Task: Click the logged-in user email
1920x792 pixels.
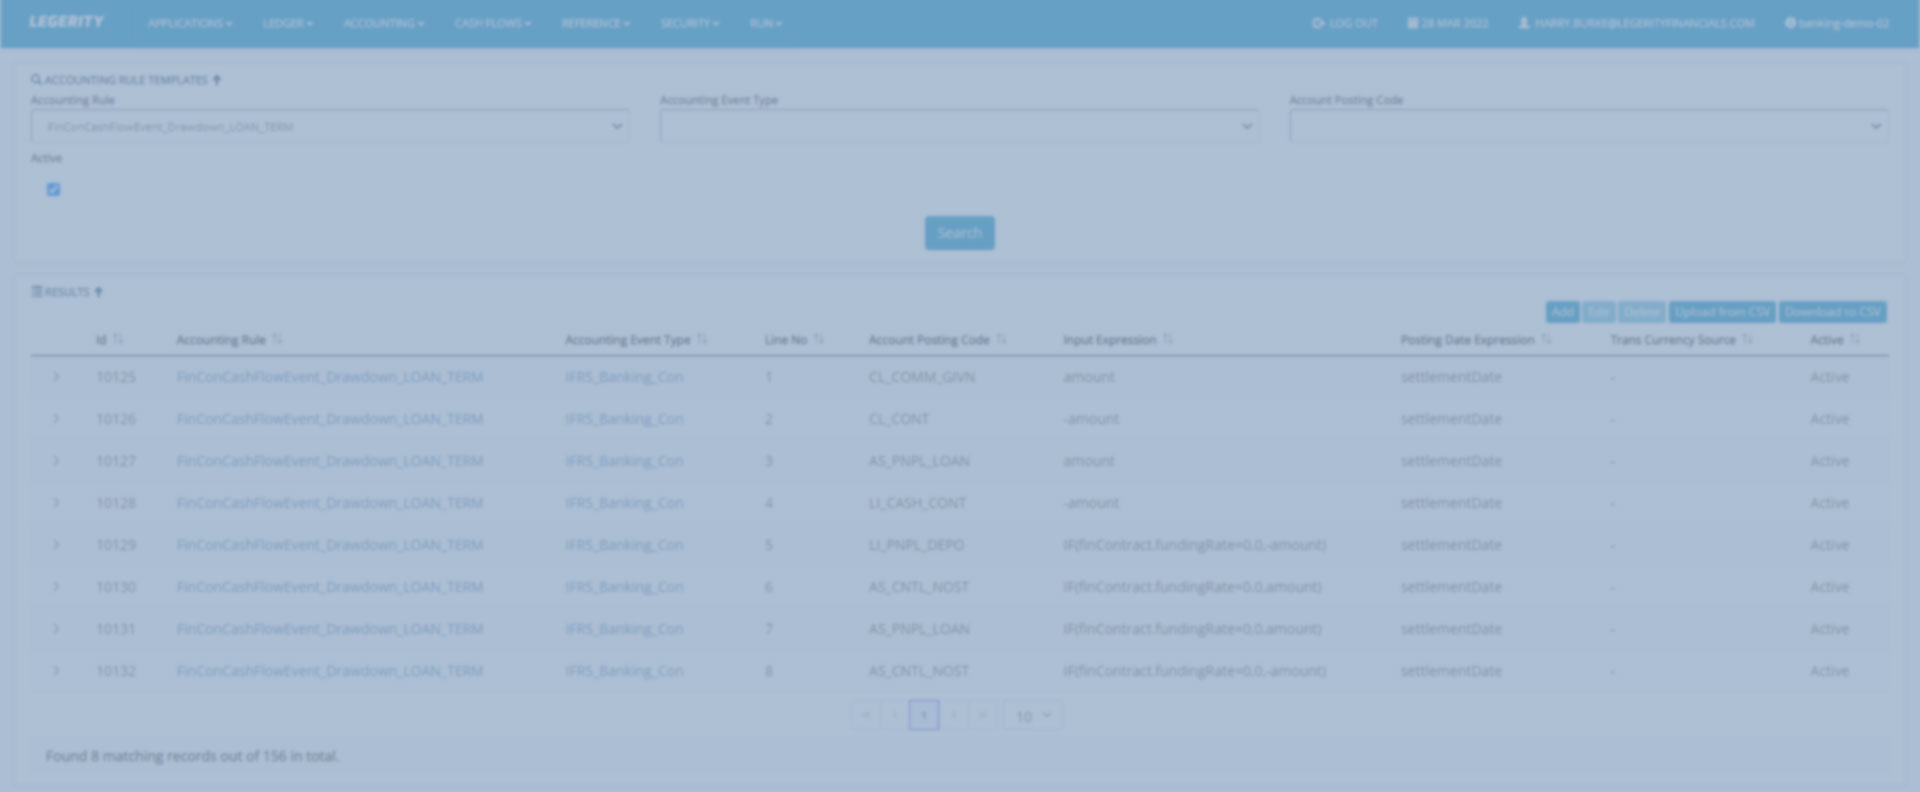Action: 1636,23
